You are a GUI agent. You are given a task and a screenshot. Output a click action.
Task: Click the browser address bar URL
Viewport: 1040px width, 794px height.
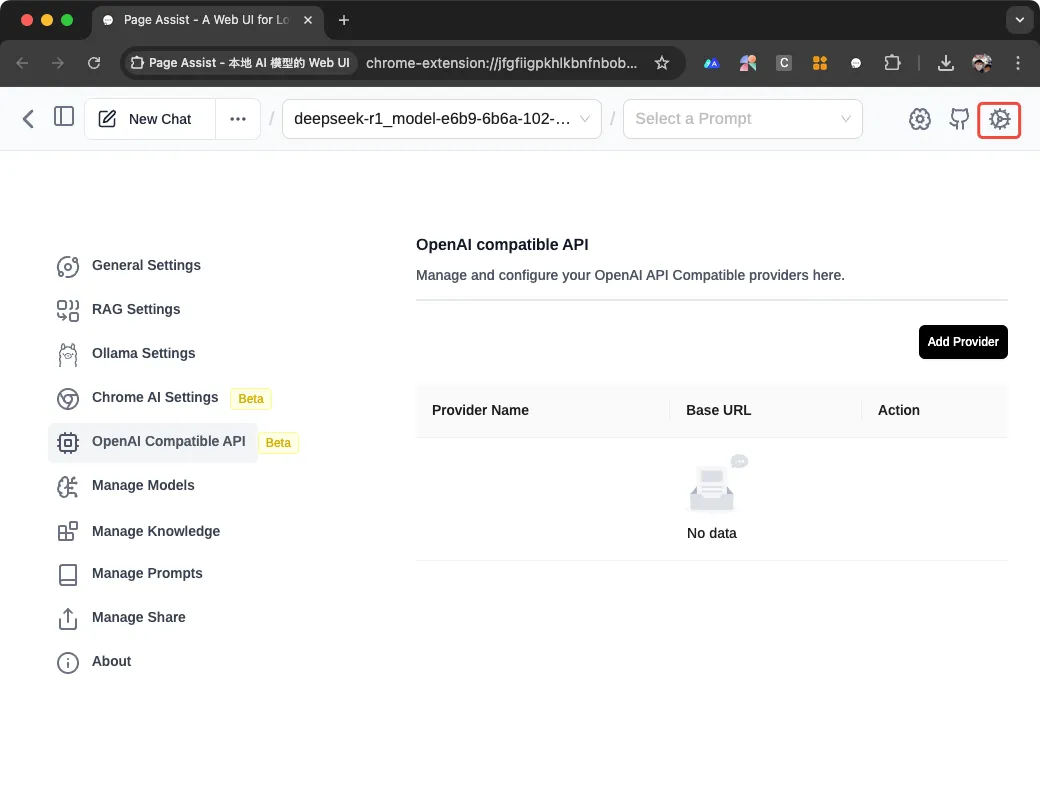(x=501, y=63)
